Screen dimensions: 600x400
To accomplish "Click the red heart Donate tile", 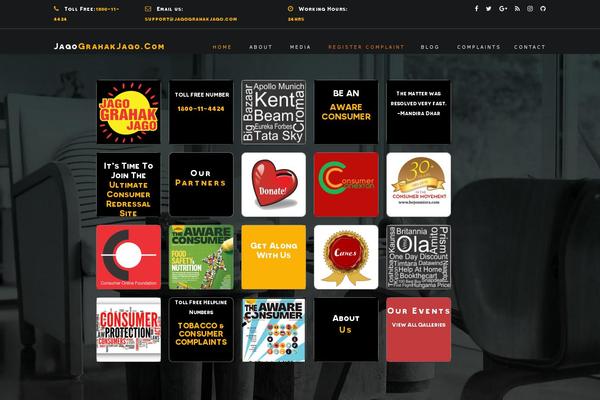I will 274,184.
